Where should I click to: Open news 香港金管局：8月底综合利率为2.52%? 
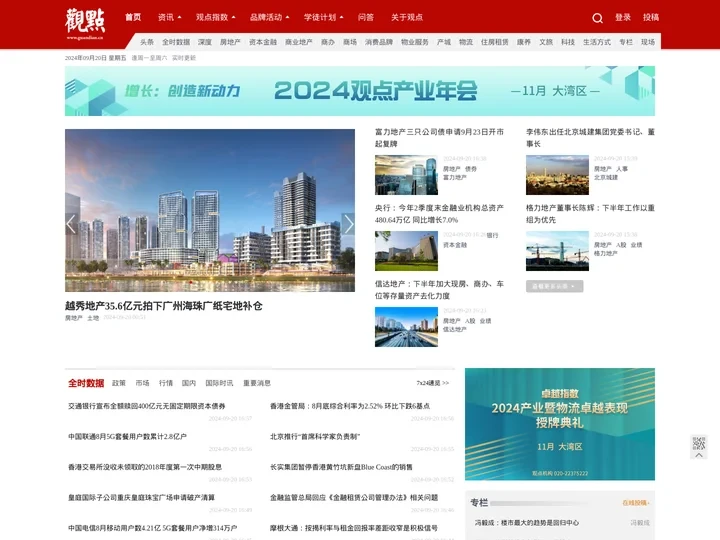pyautogui.click(x=350, y=406)
